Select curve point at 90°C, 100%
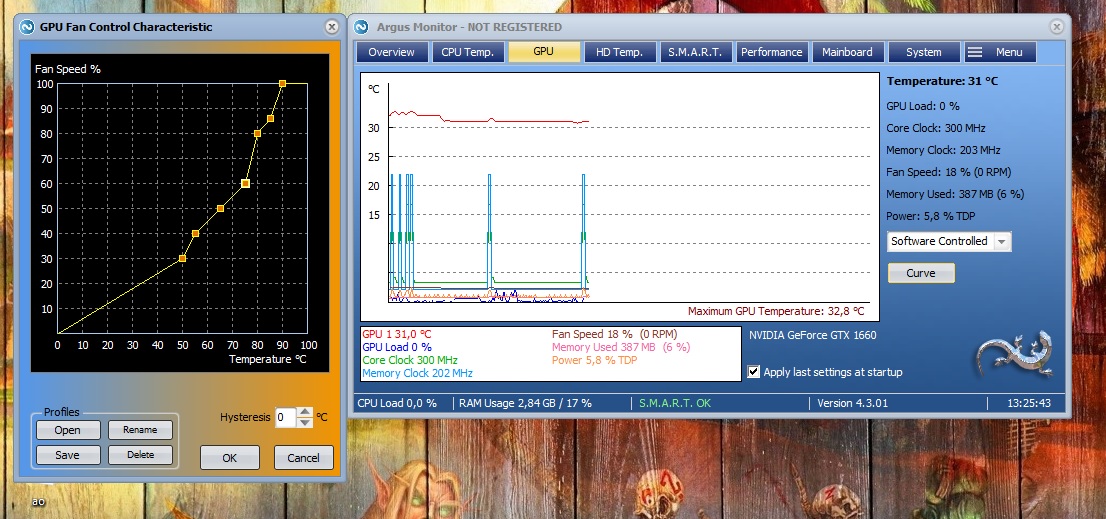Image resolution: width=1106 pixels, height=519 pixels. pos(282,83)
